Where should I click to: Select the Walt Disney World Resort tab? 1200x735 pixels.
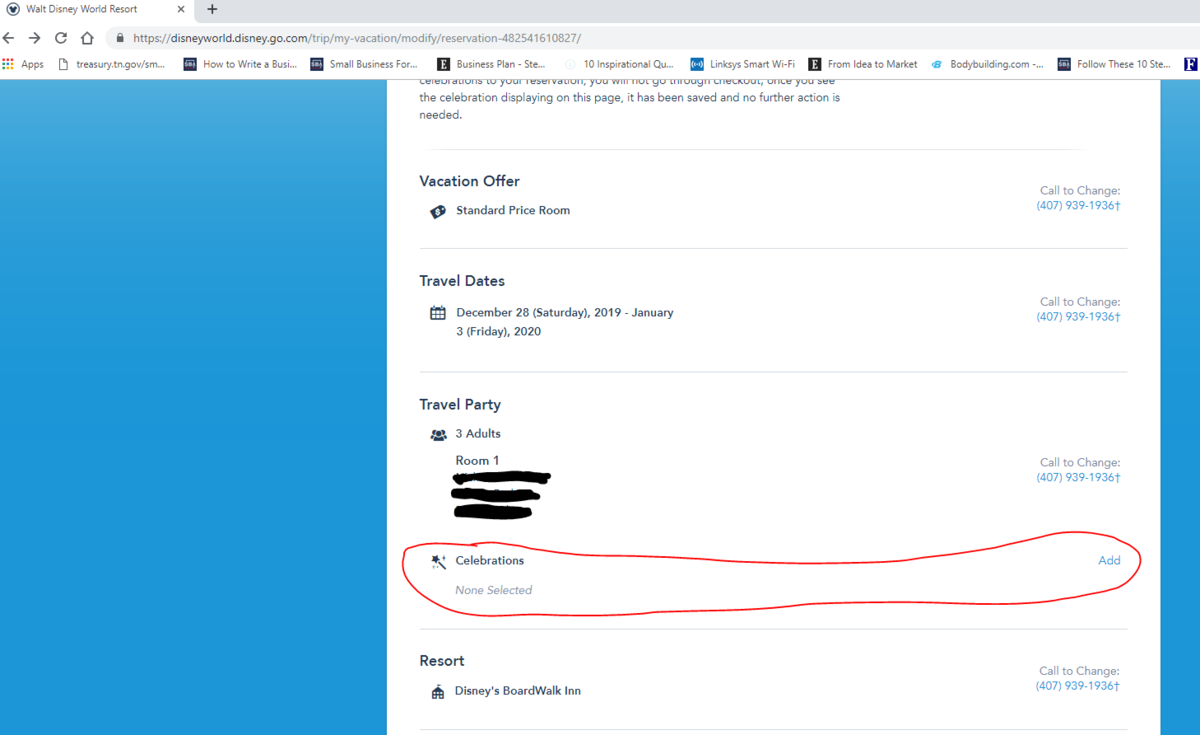[82, 10]
